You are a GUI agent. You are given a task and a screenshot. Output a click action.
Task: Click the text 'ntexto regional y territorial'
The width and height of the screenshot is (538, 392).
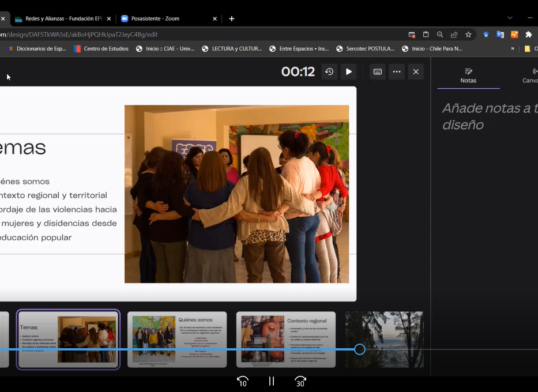pos(54,195)
